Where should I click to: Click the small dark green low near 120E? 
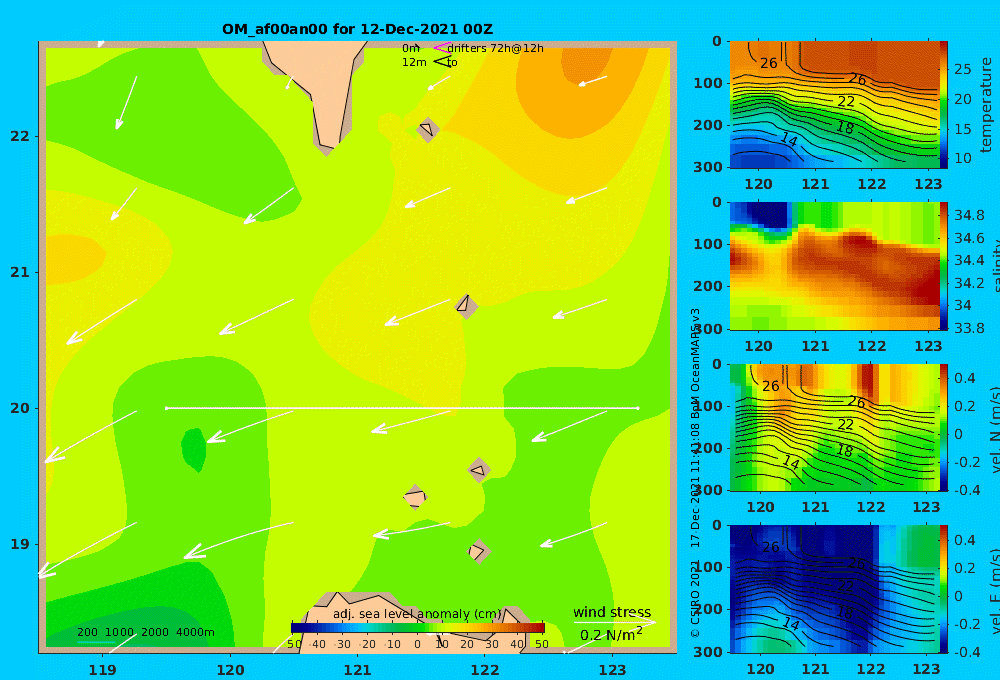click(x=194, y=449)
